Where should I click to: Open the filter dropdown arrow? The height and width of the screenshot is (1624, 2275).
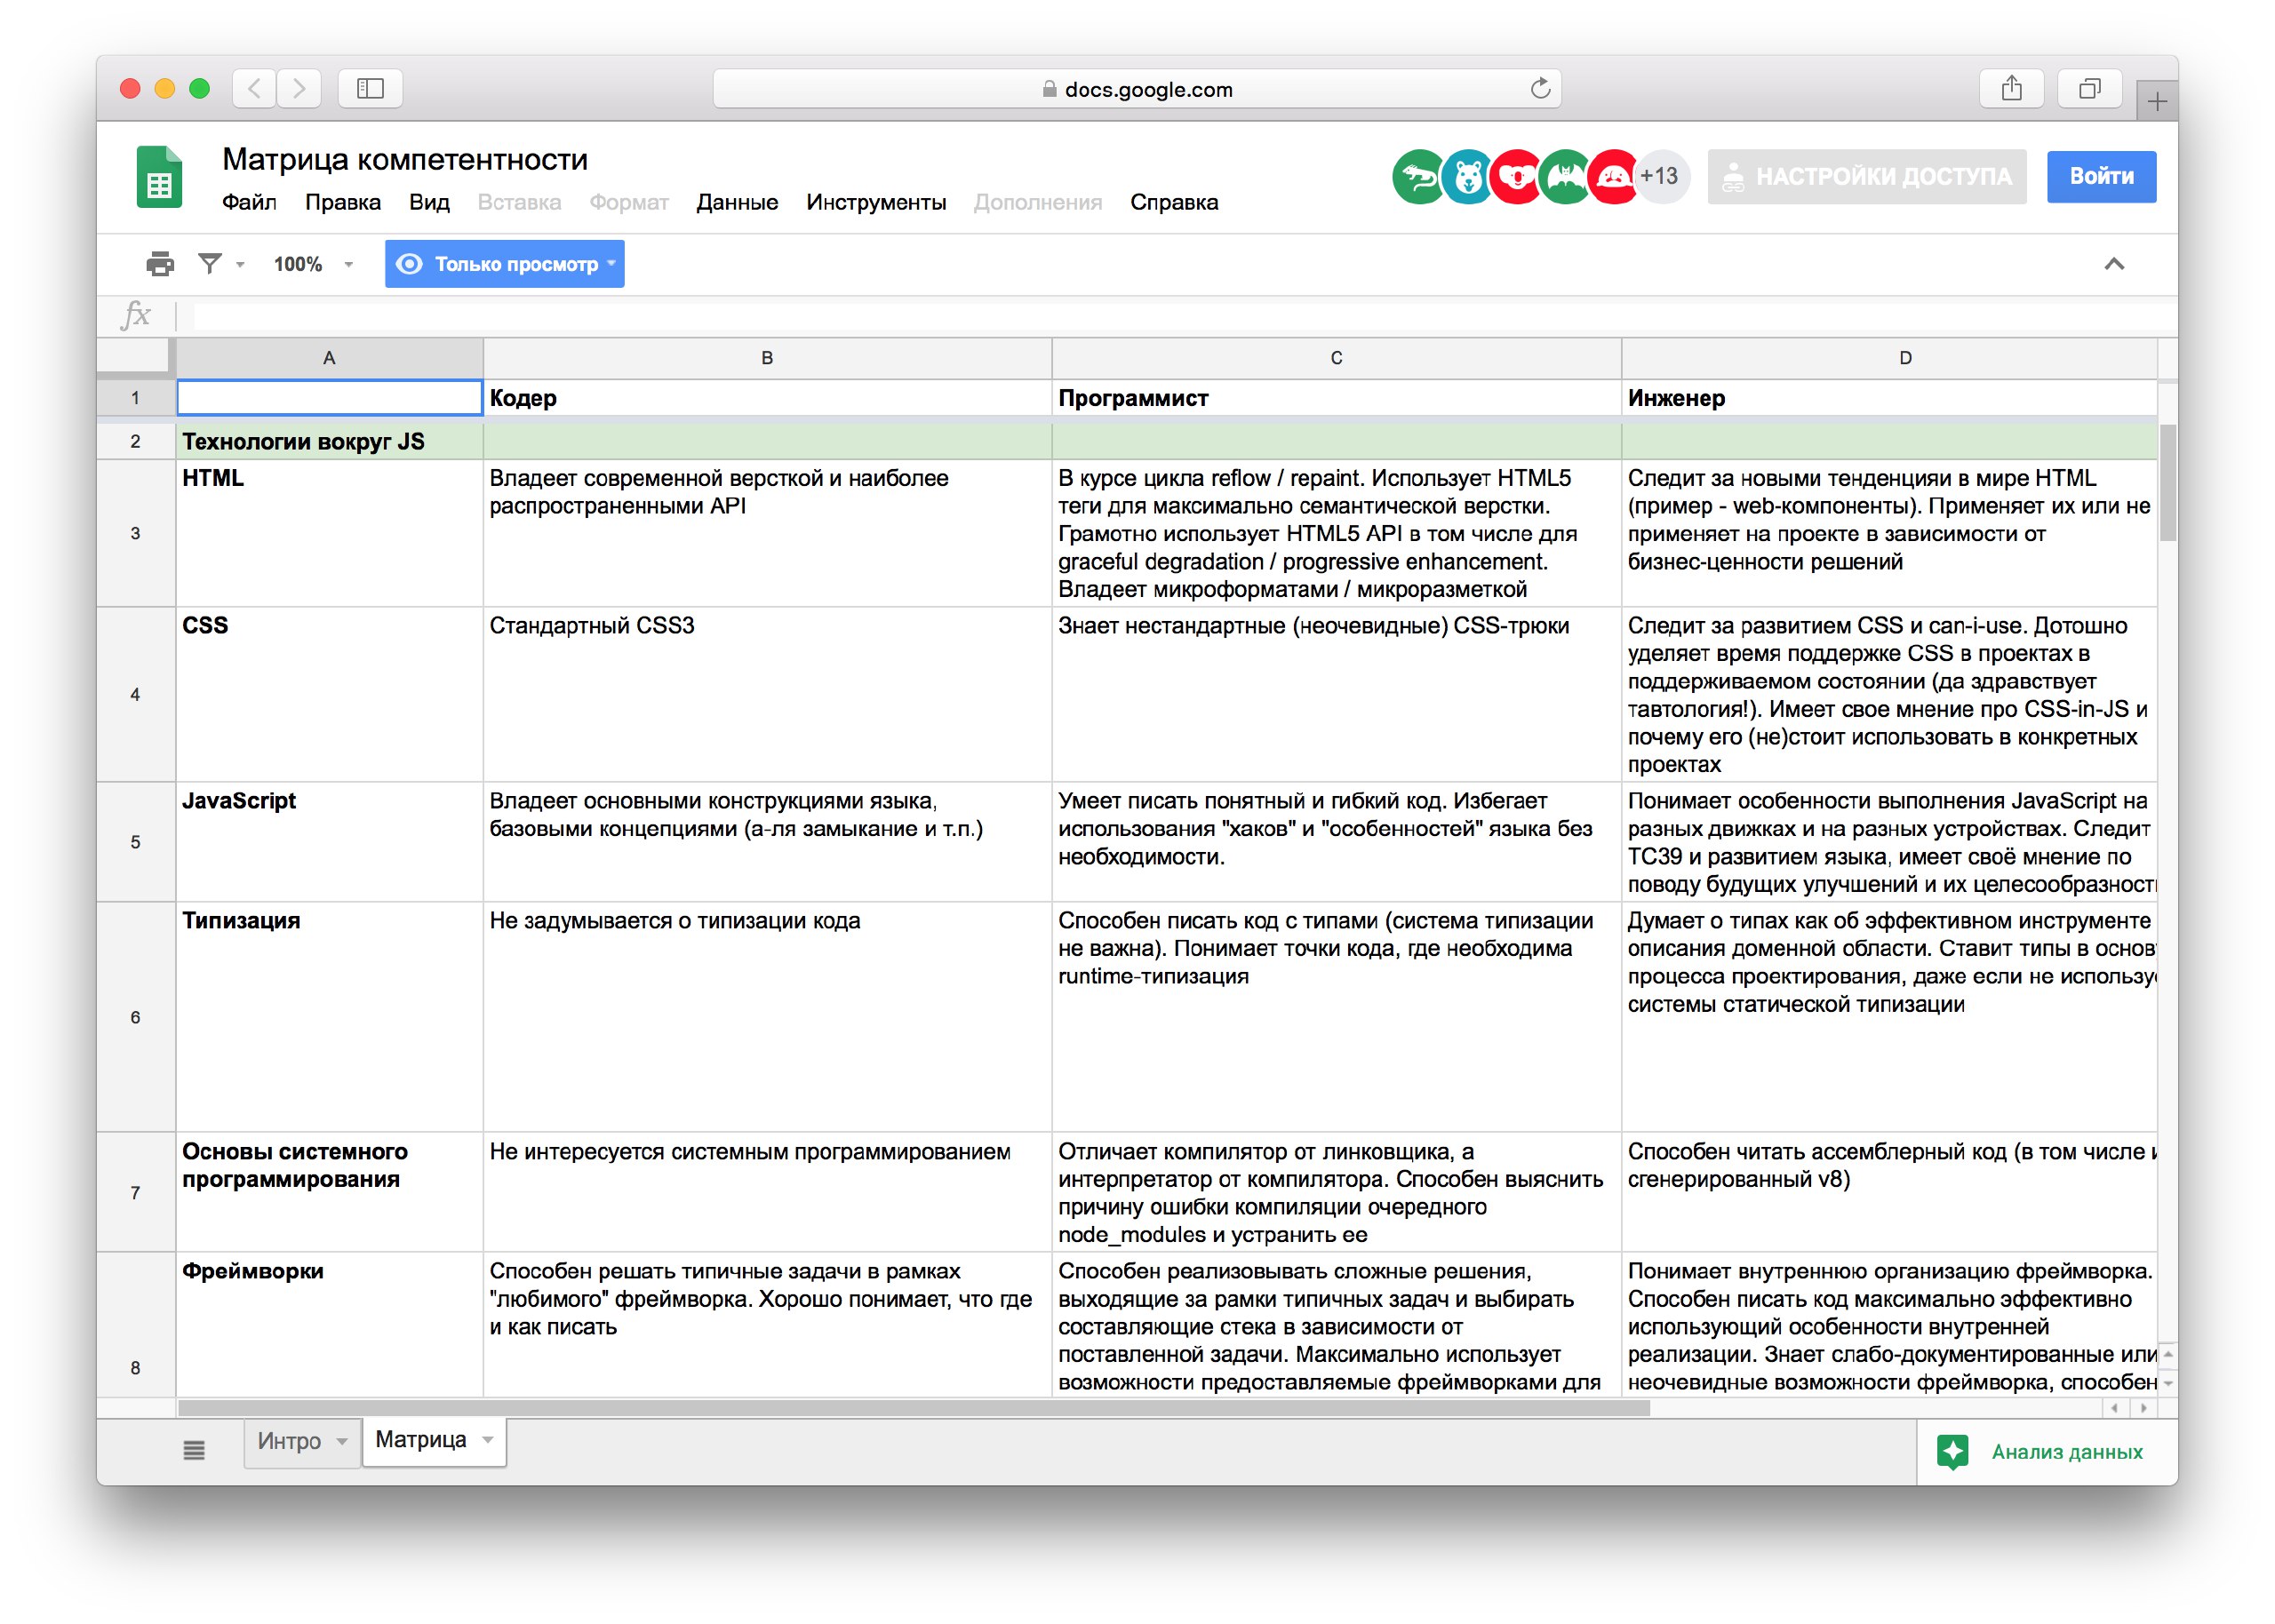click(240, 265)
